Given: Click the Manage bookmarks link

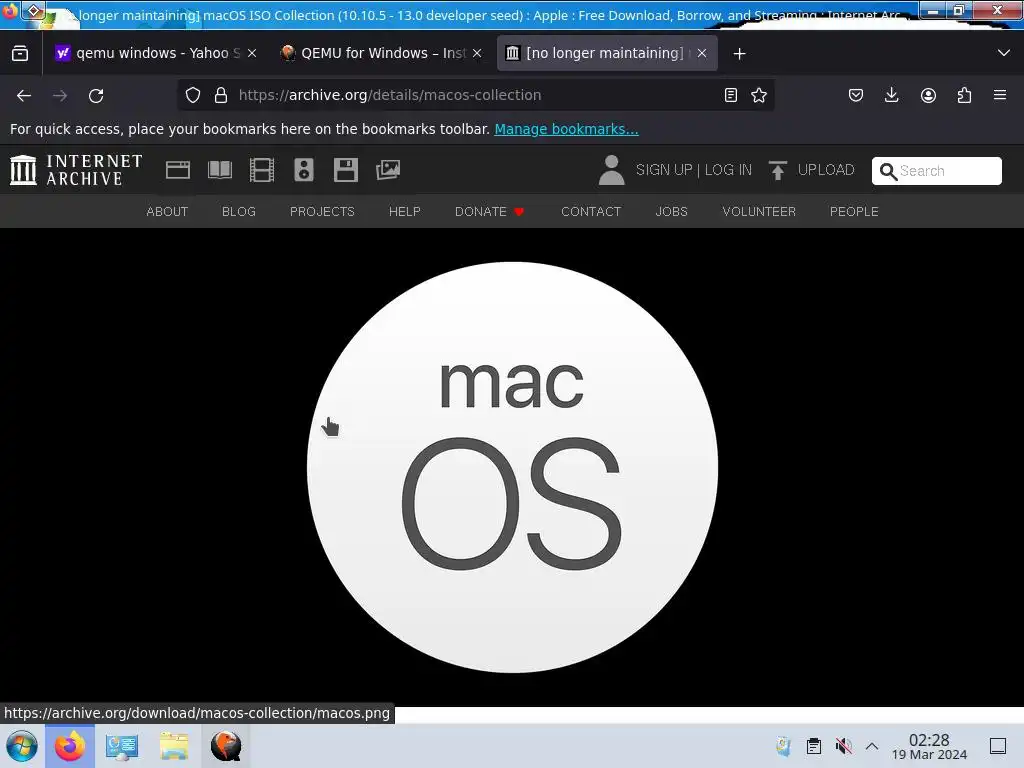Looking at the screenshot, I should (566, 129).
